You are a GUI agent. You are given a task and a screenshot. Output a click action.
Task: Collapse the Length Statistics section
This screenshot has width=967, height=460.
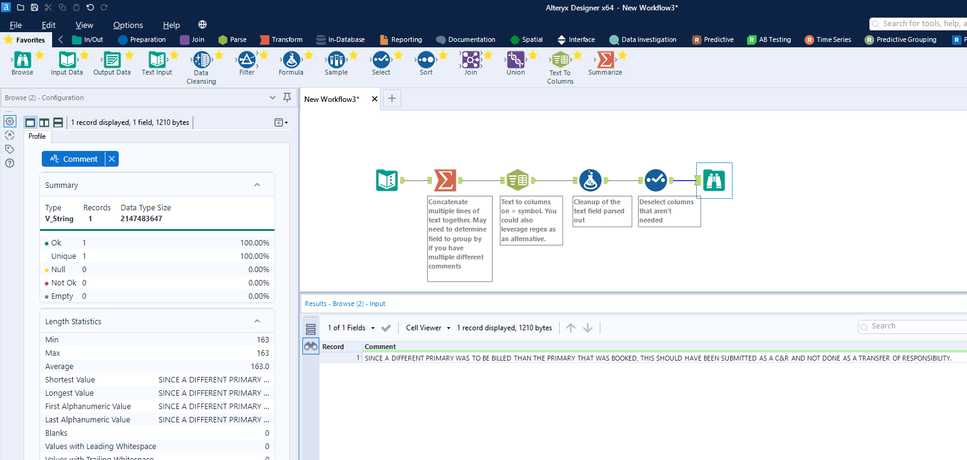(x=257, y=321)
